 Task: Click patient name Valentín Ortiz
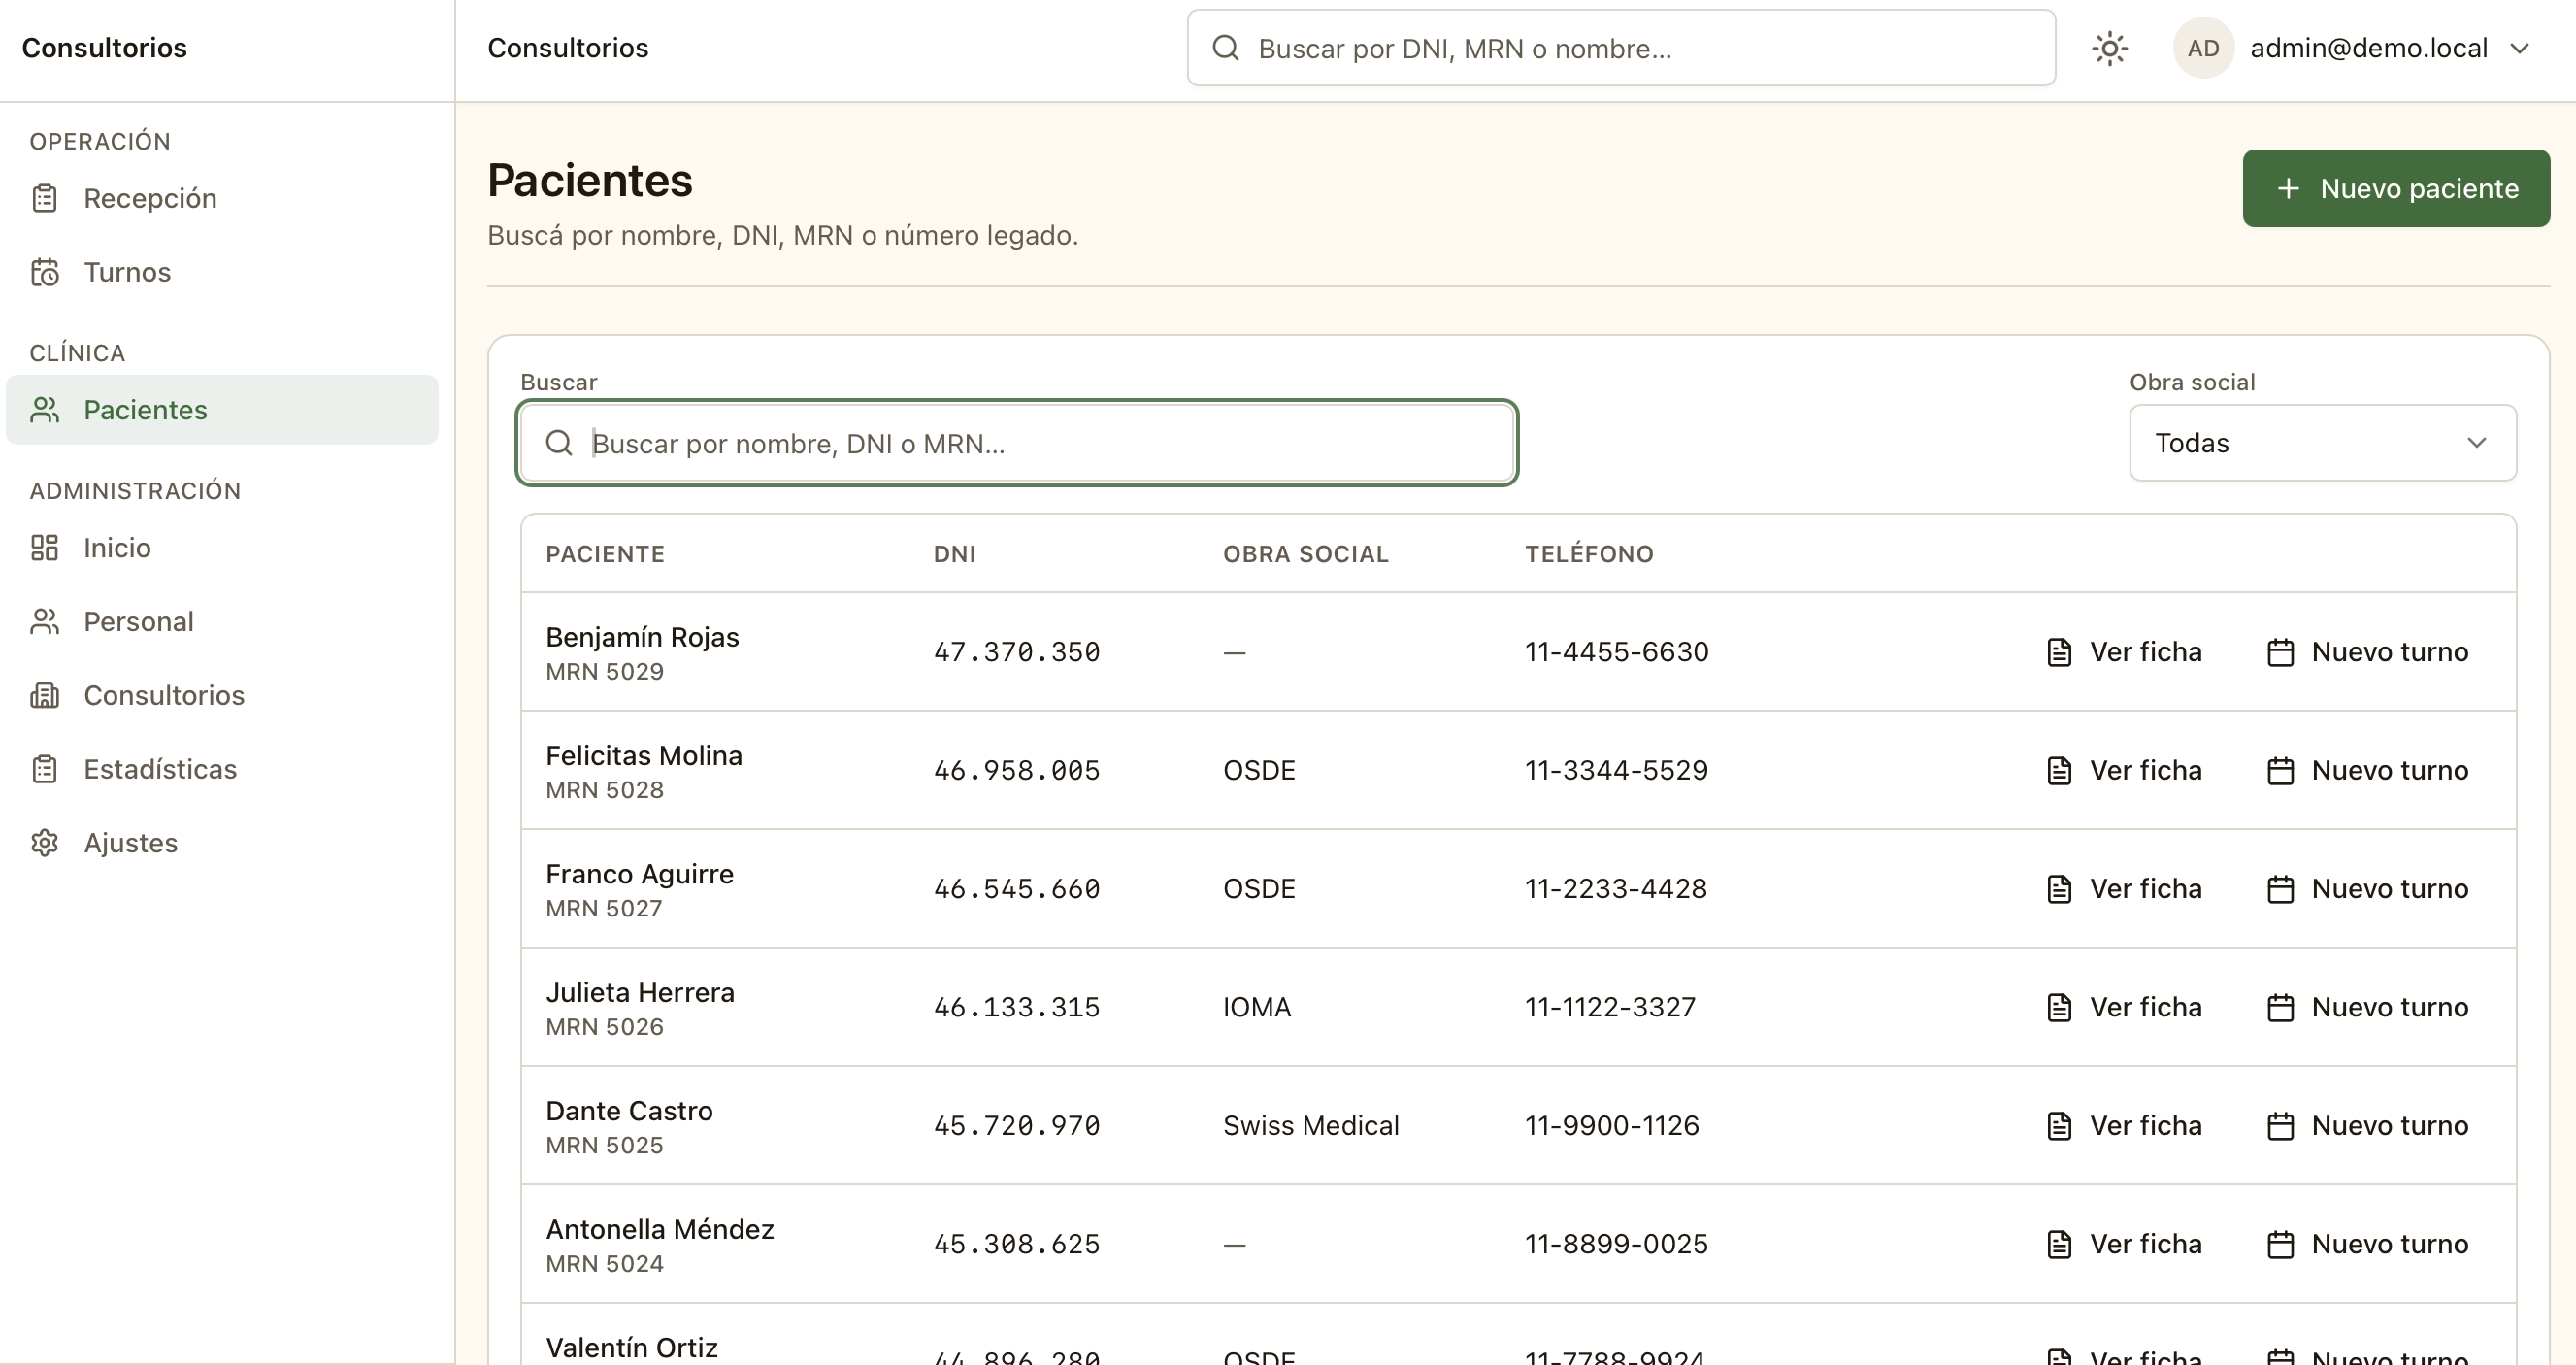pos(632,1347)
